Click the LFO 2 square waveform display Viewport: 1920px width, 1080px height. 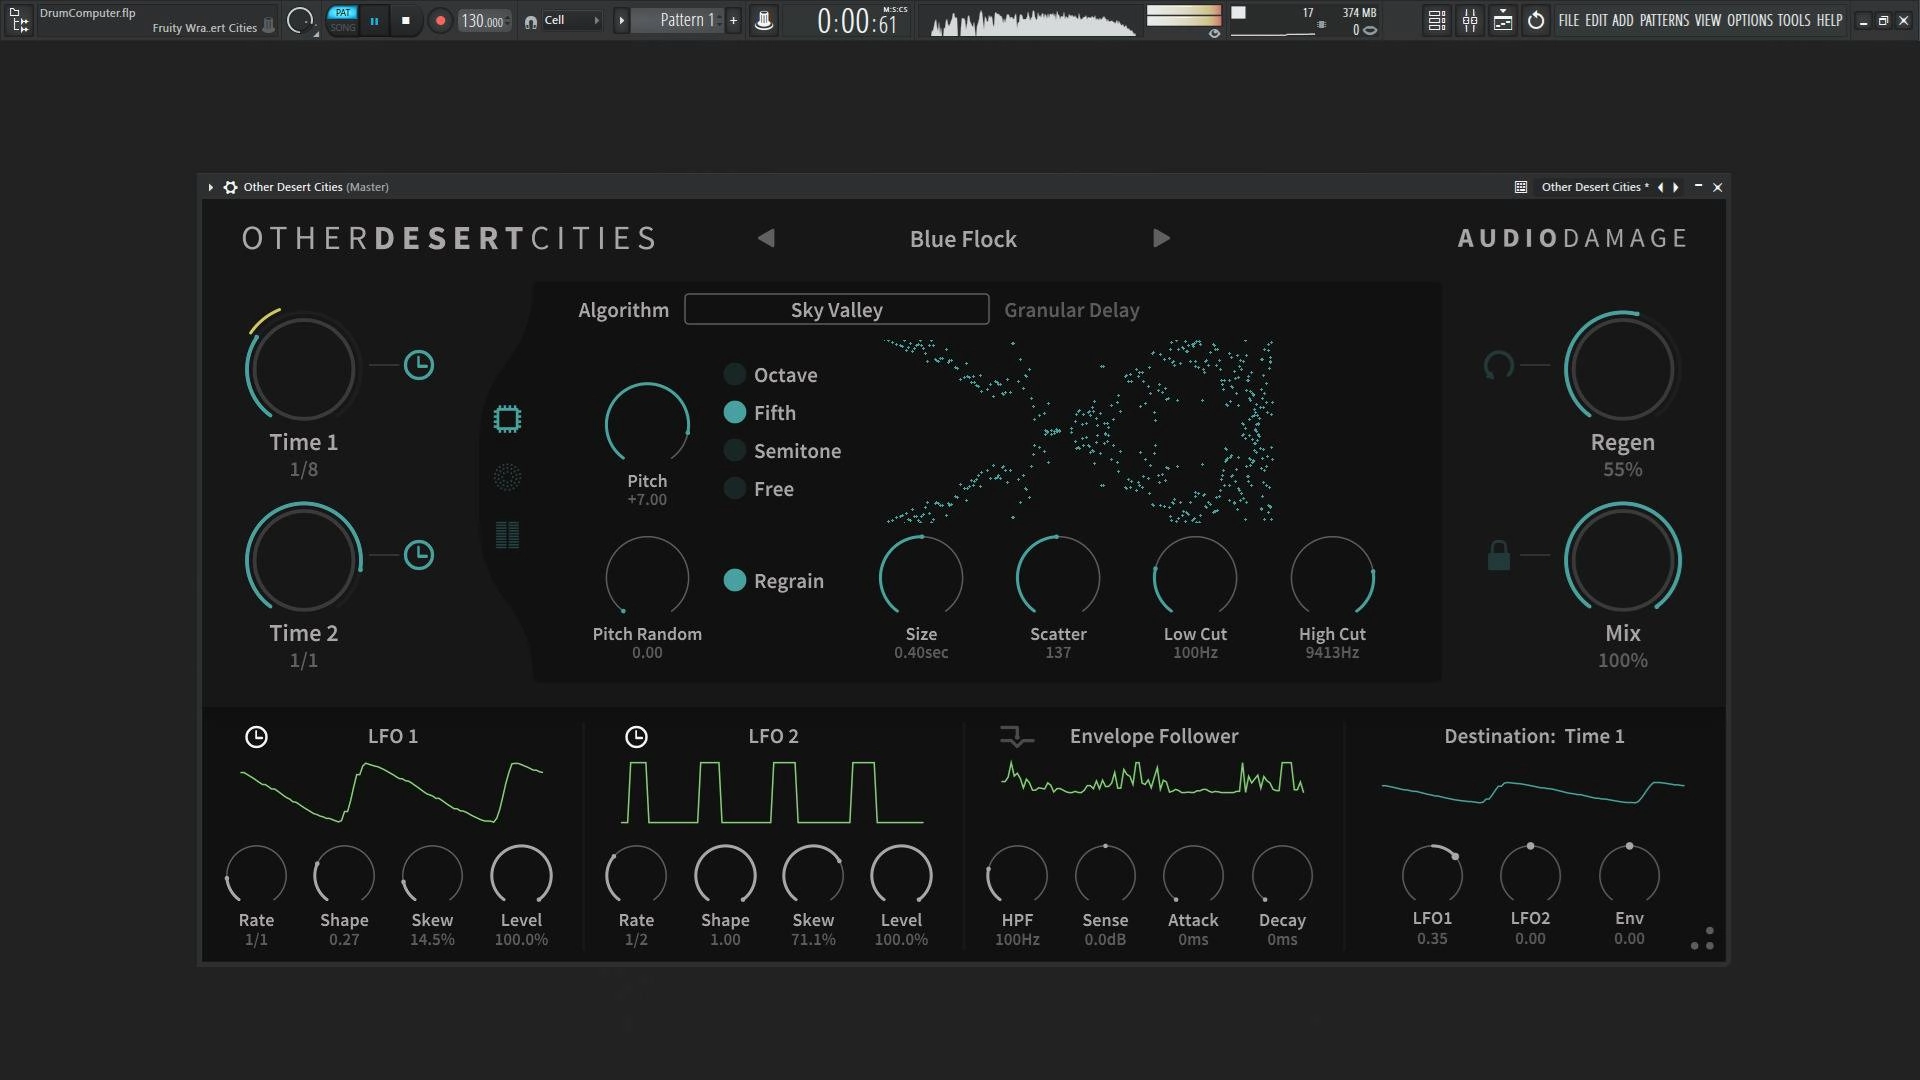[772, 792]
